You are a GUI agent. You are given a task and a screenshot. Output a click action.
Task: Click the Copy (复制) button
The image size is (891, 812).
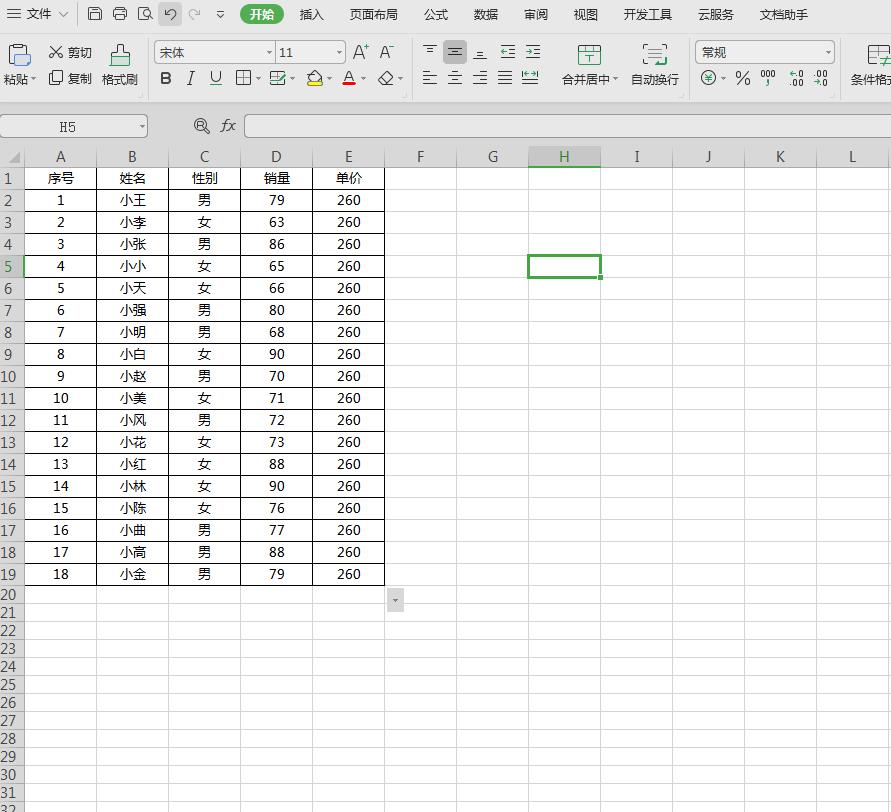click(x=70, y=78)
